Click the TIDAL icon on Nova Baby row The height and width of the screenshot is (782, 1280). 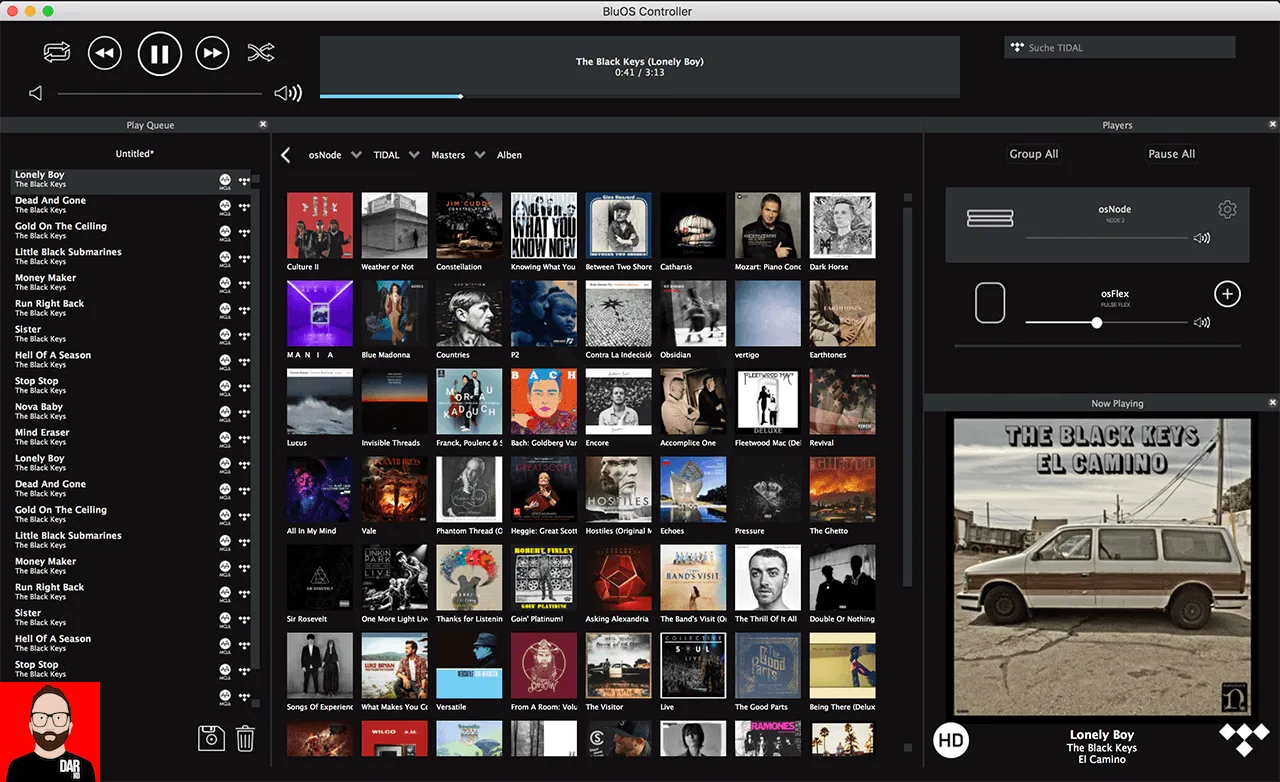click(x=244, y=412)
